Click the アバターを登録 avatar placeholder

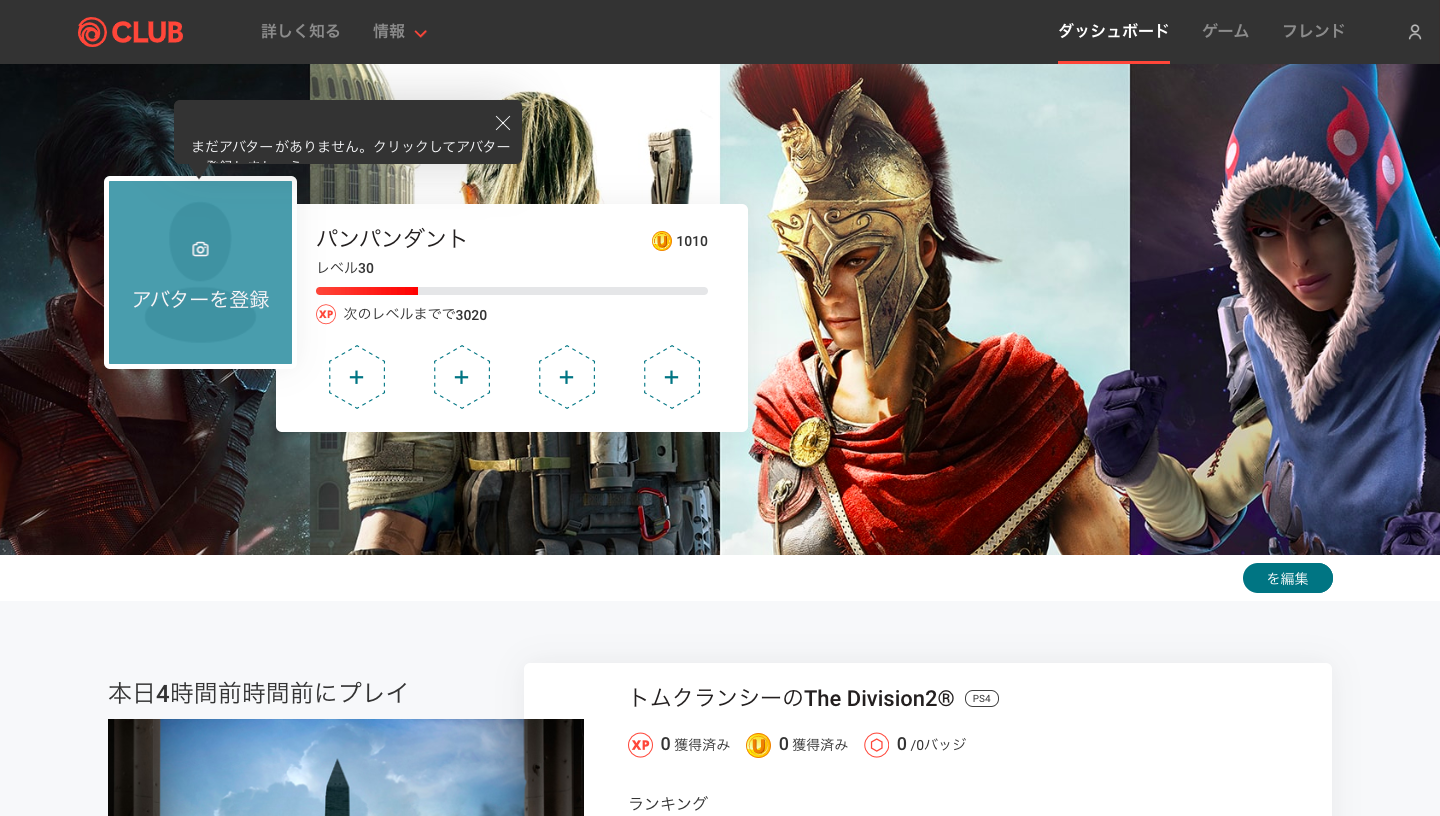[x=201, y=273]
